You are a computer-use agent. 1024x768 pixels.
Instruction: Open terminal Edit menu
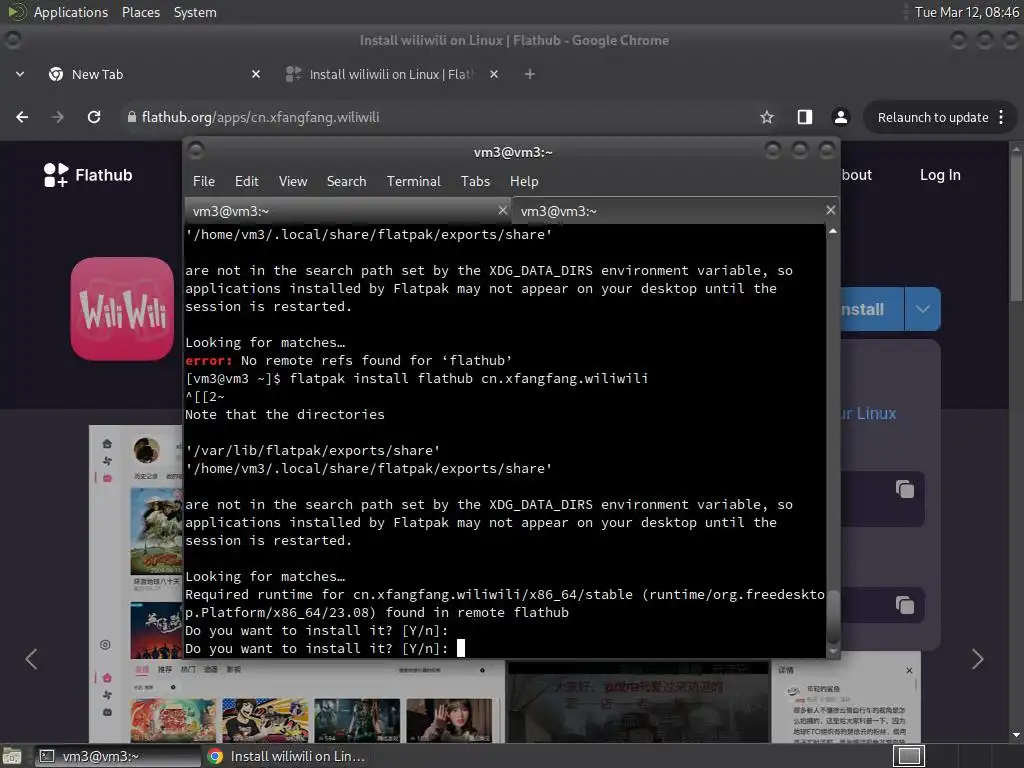[246, 182]
